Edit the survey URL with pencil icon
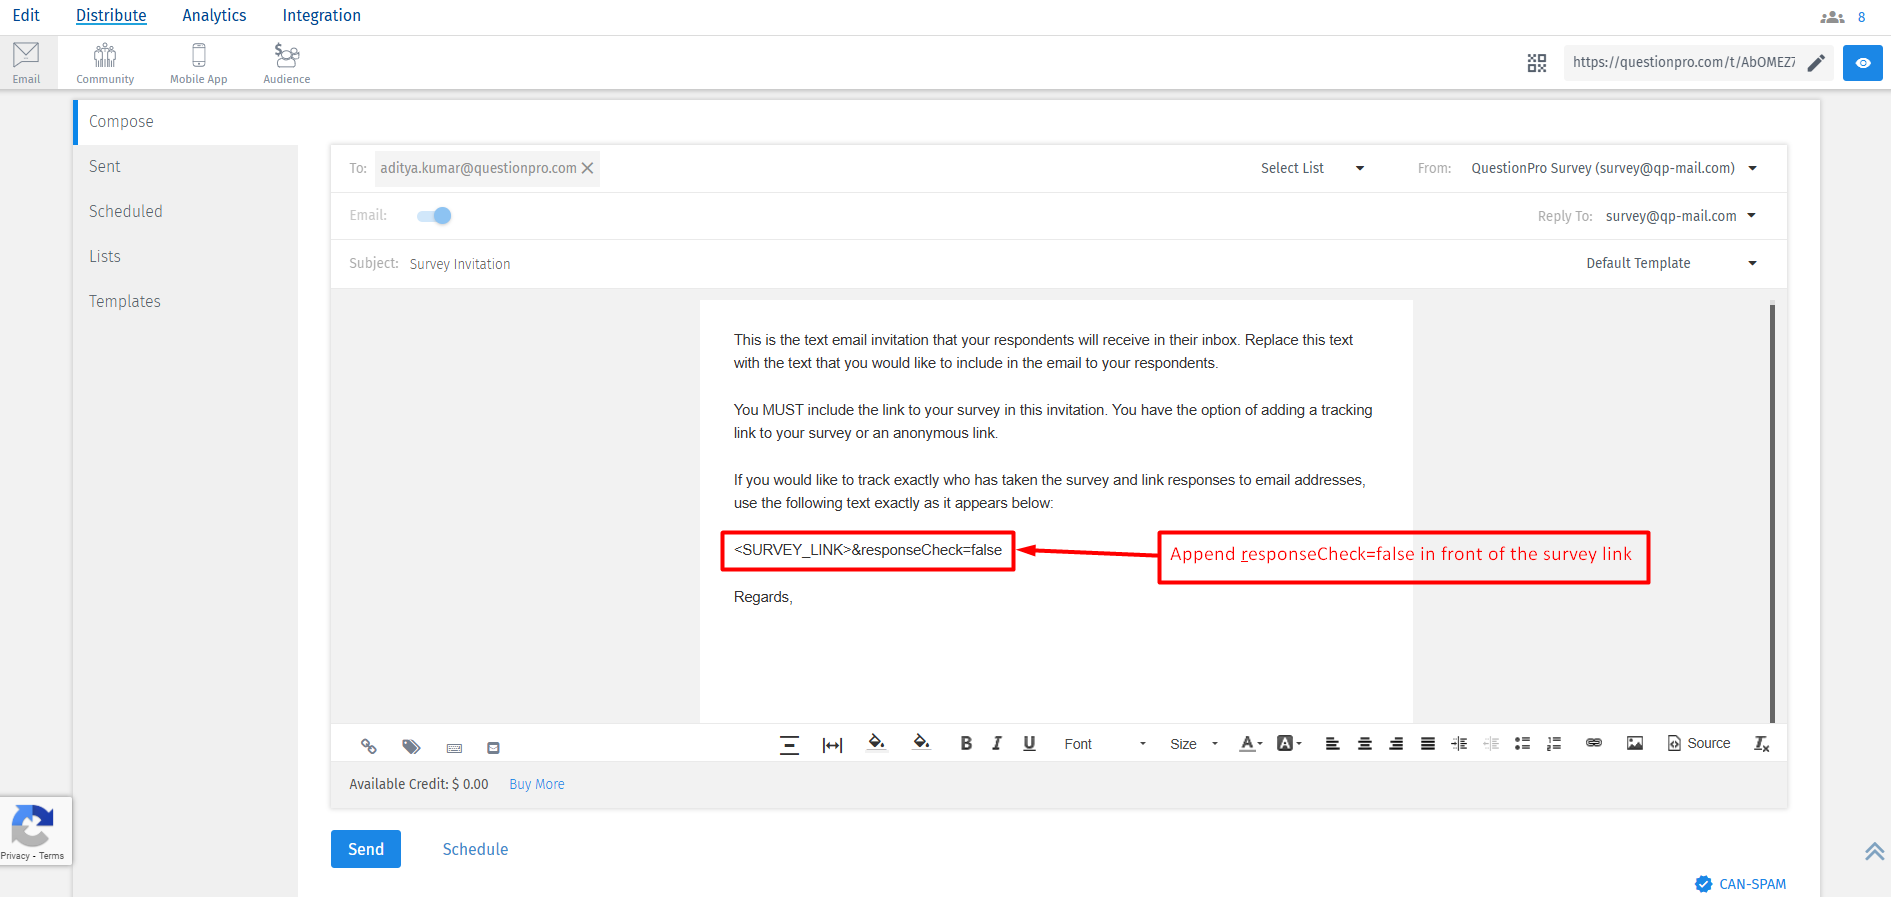 [x=1816, y=63]
